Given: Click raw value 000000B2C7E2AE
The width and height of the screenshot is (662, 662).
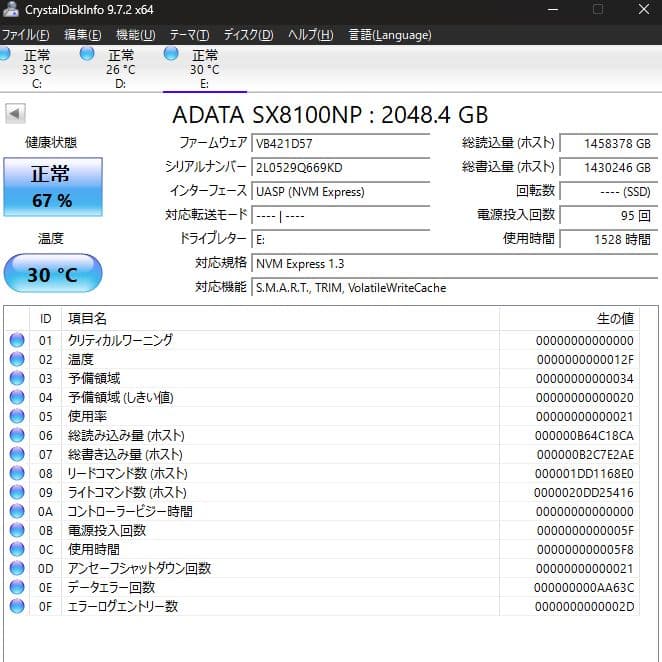Looking at the screenshot, I should coord(585,455).
